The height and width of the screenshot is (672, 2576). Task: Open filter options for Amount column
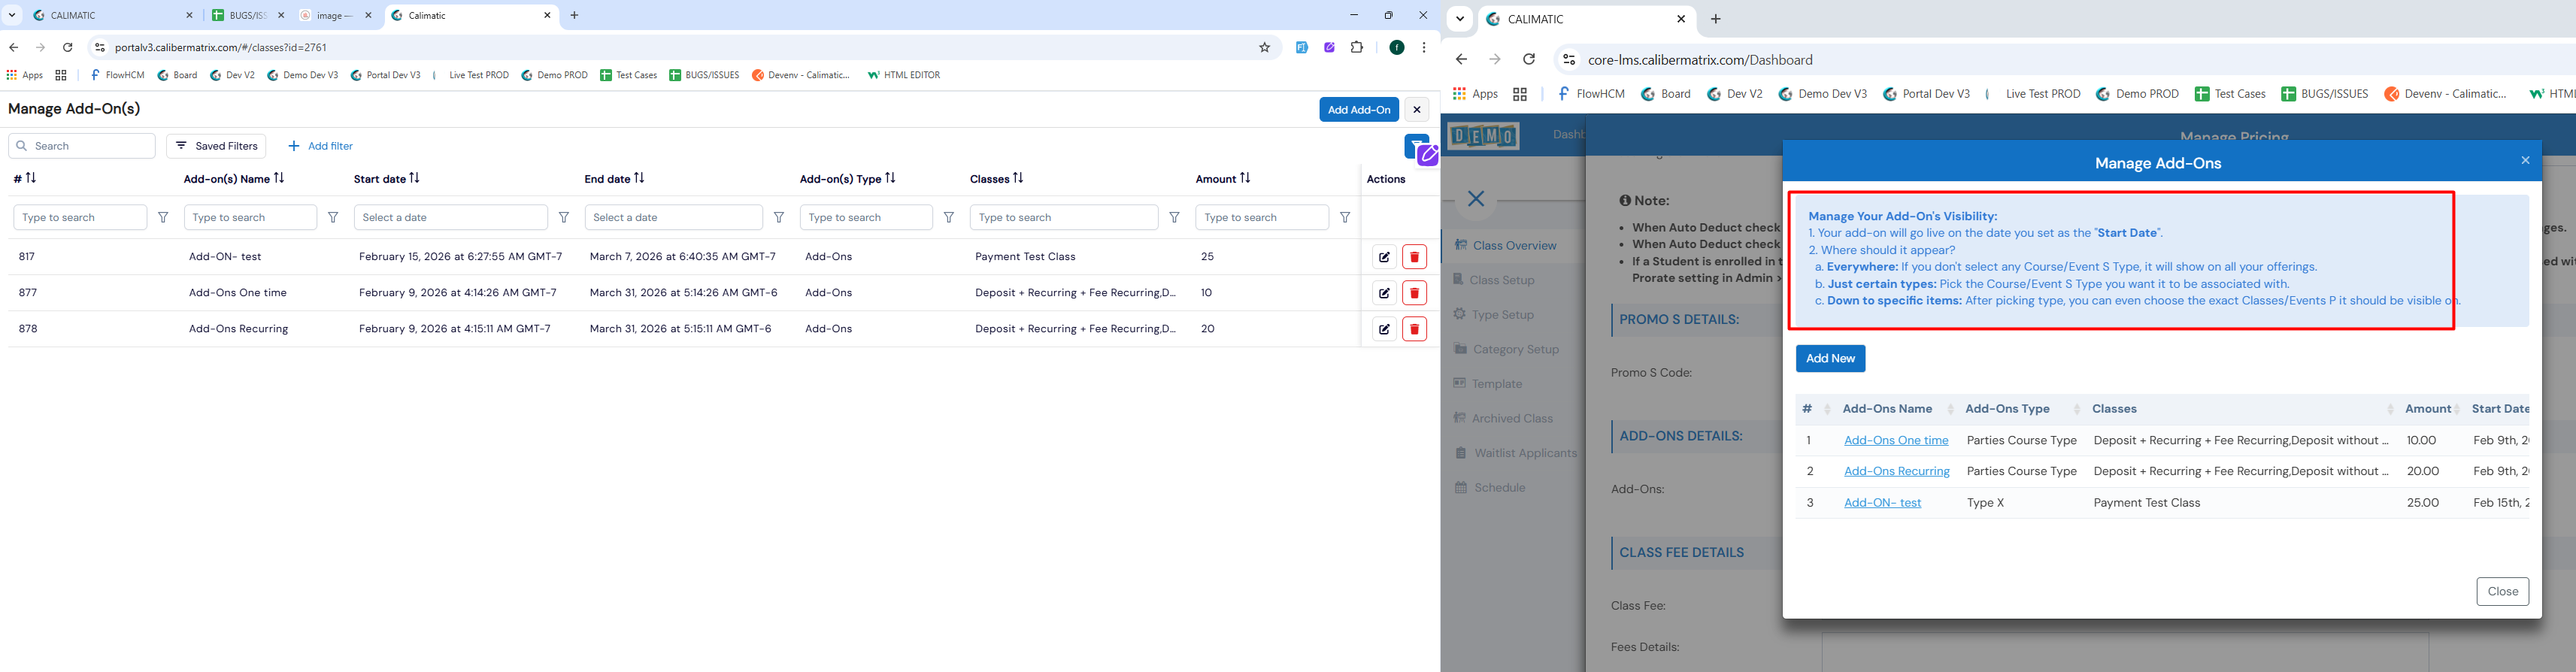tap(1345, 217)
